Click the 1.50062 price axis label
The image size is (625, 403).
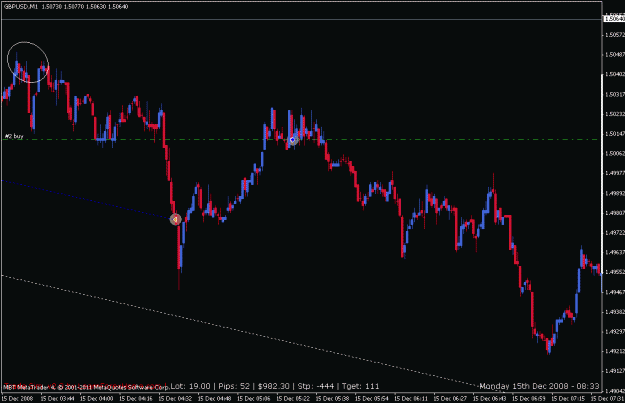coord(615,153)
